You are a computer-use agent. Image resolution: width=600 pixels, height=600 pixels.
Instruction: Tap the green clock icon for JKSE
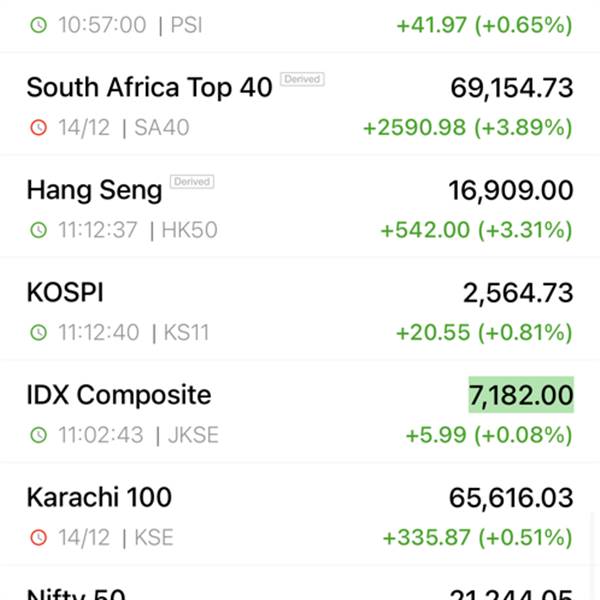coord(39,435)
